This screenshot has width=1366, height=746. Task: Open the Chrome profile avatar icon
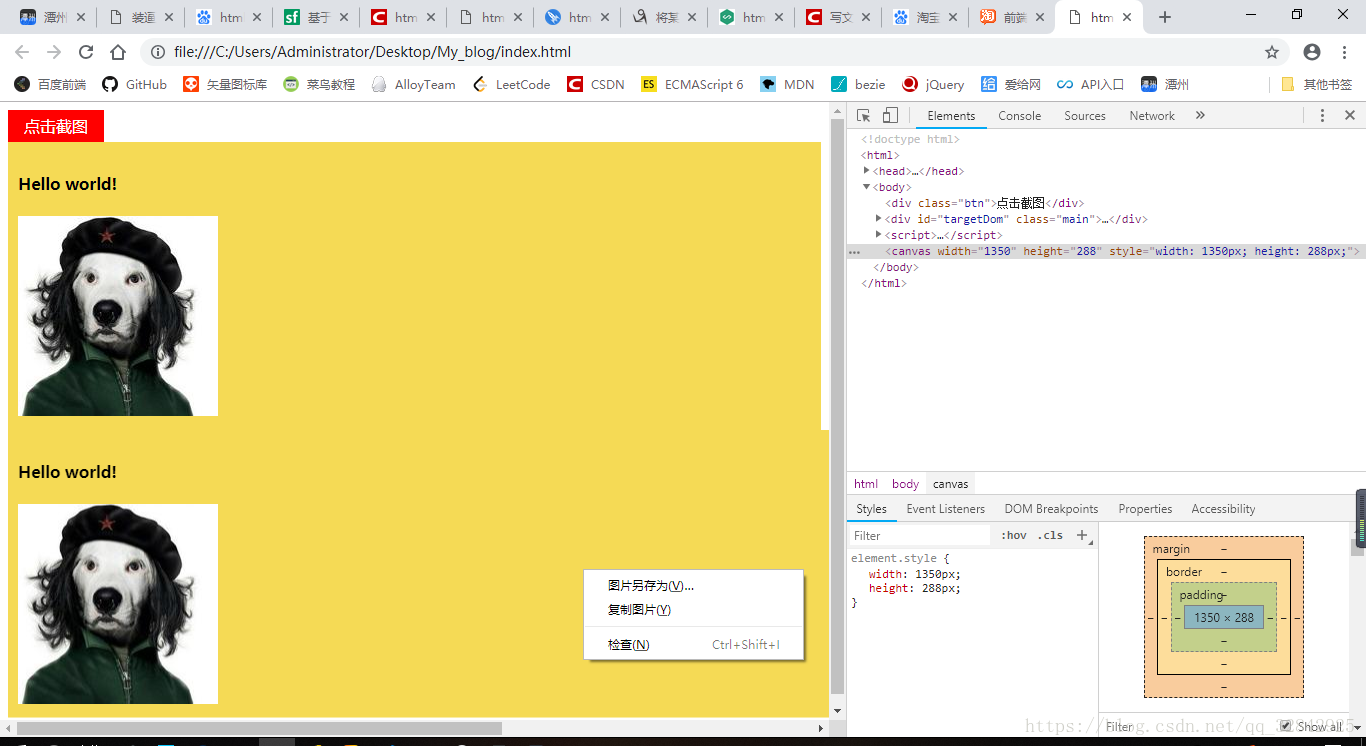pyautogui.click(x=1312, y=52)
